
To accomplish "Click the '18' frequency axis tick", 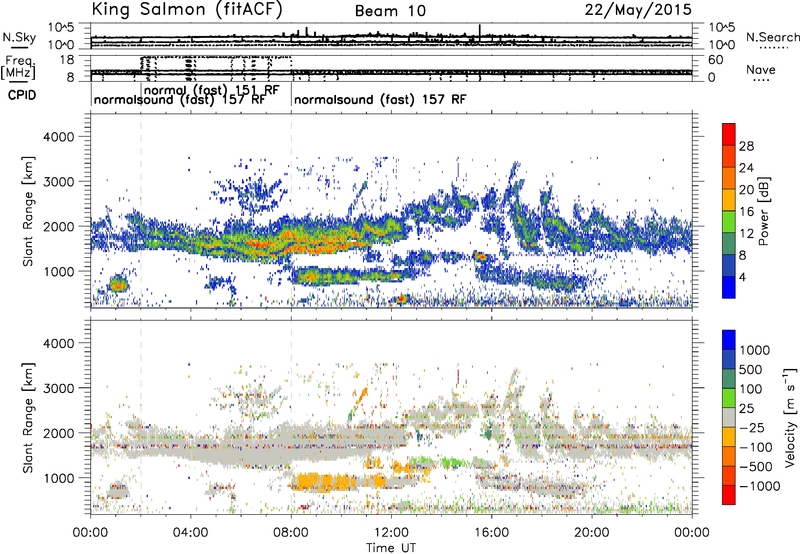I will [67, 60].
